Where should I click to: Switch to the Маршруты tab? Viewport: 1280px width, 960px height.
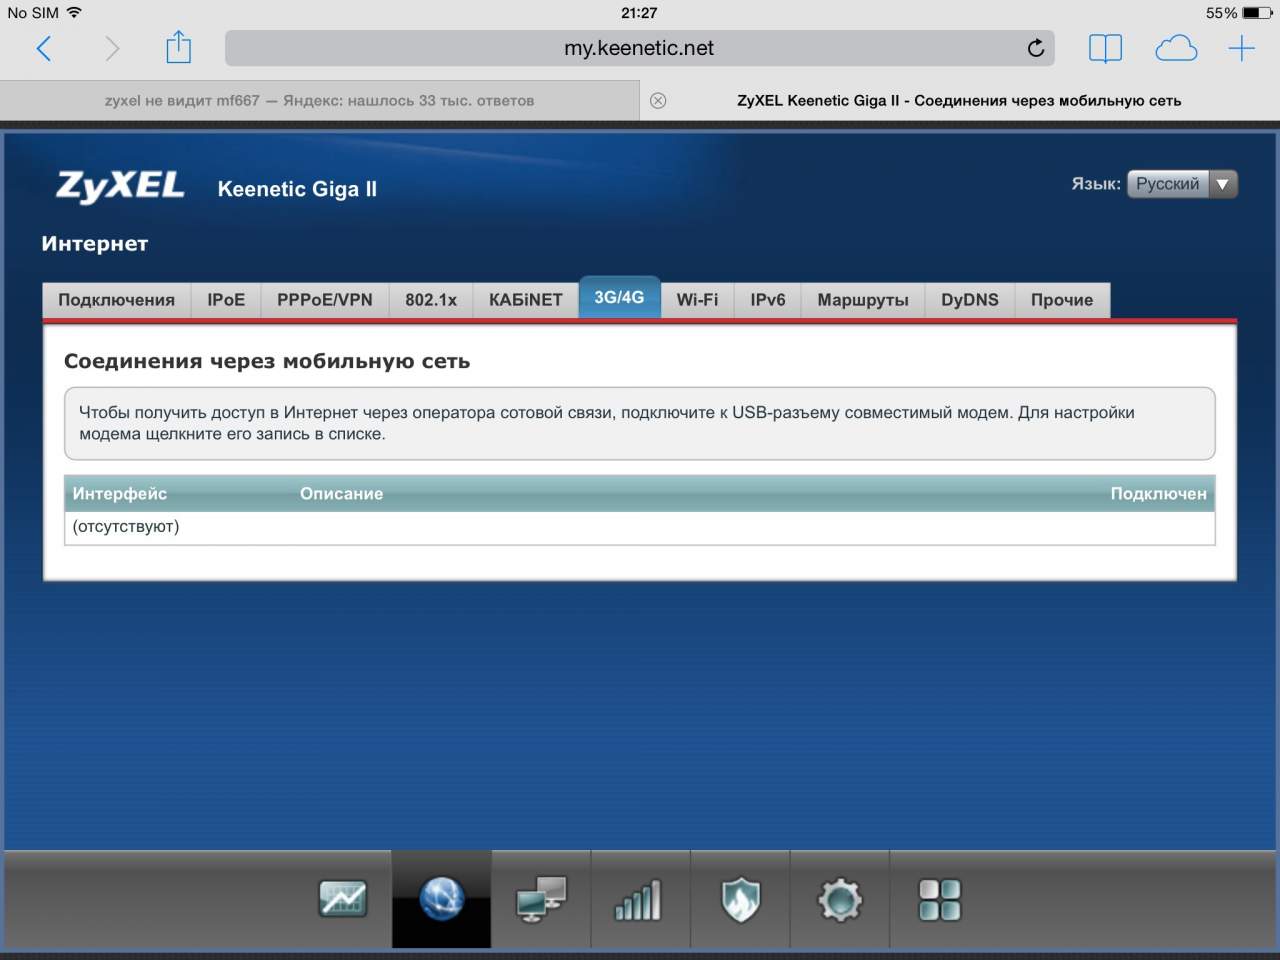click(863, 300)
